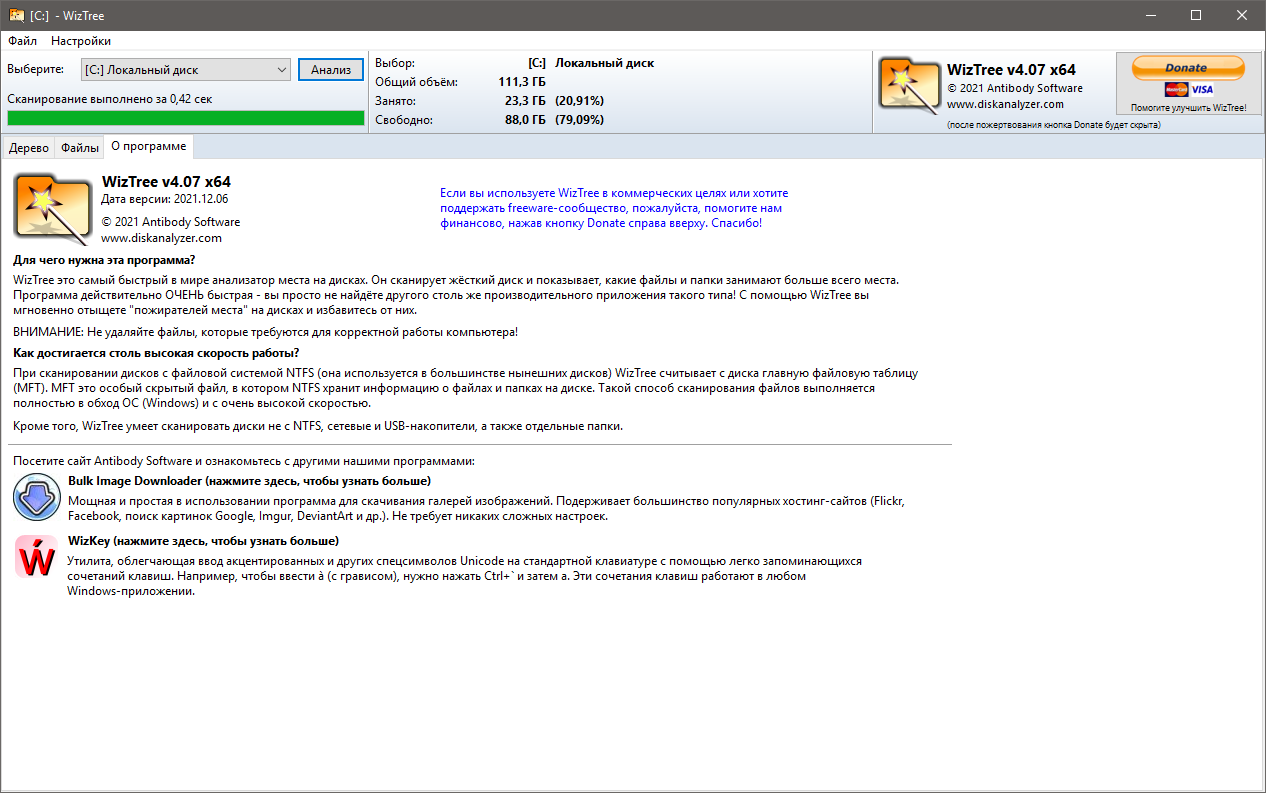Click the Donate button
Screen dimensions: 1266x793
[x=1188, y=68]
